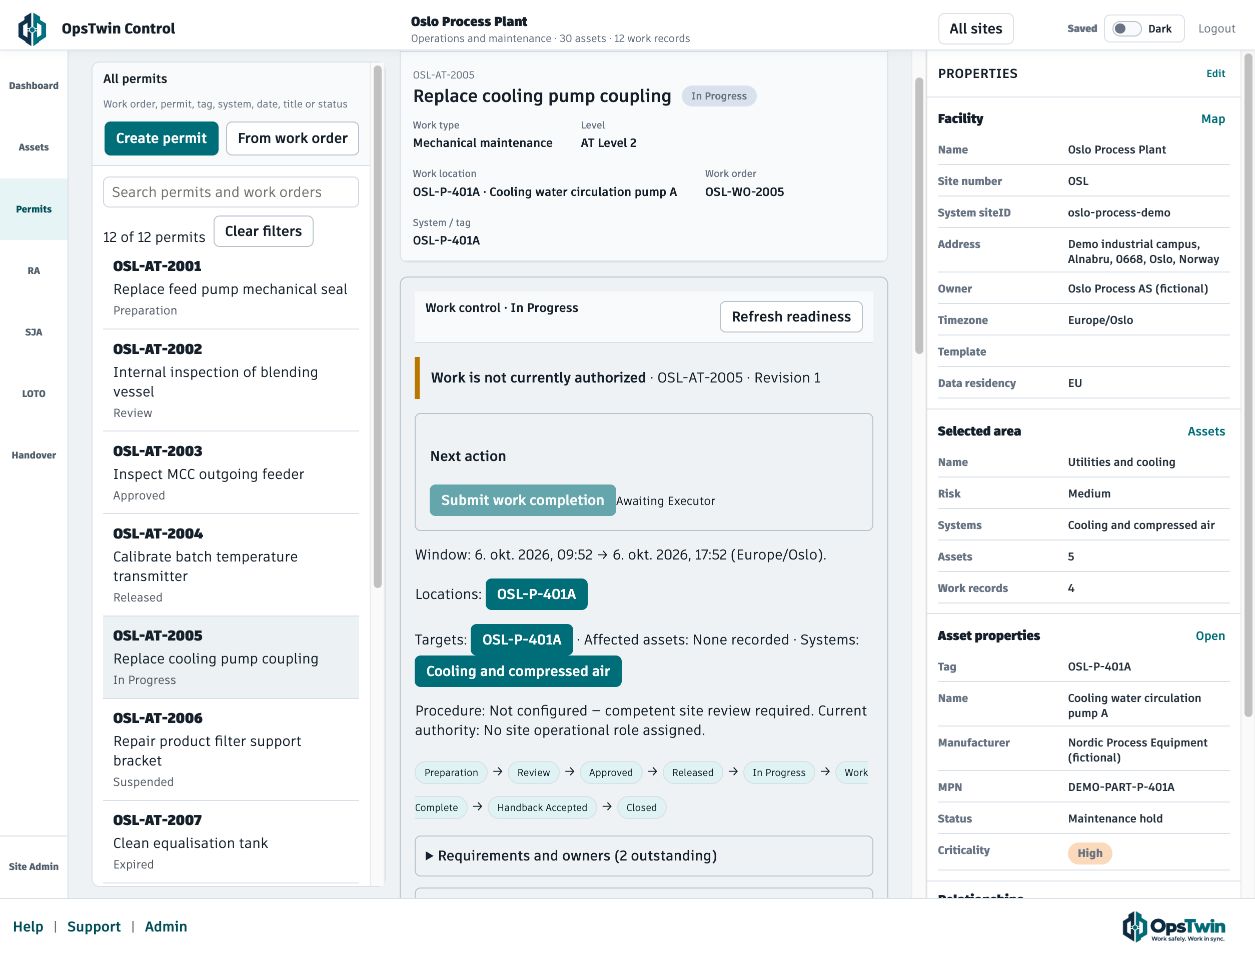Click the Help footer link
This screenshot has width=1255, height=954.
tap(28, 927)
